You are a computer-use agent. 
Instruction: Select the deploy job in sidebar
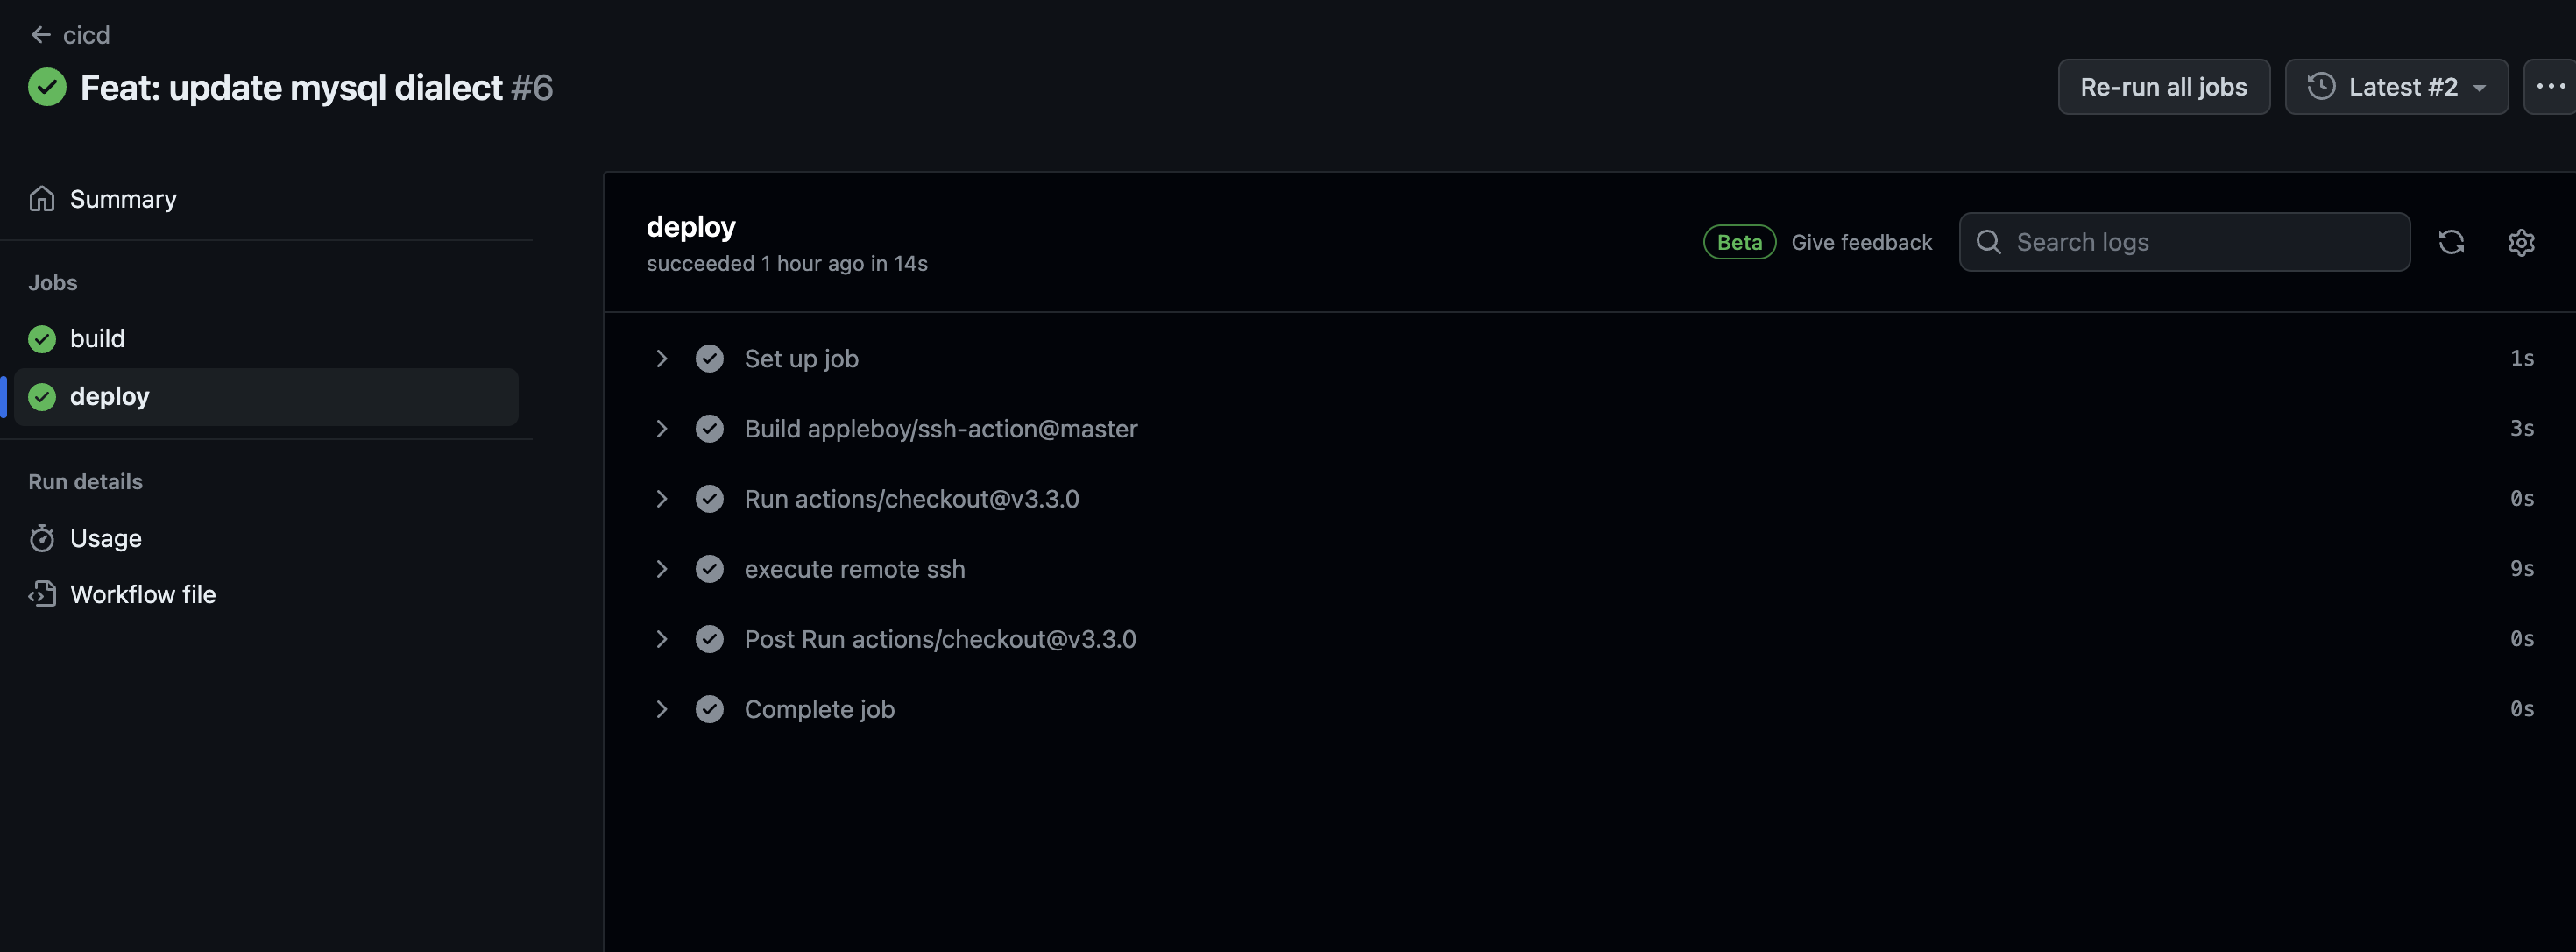tap(109, 397)
